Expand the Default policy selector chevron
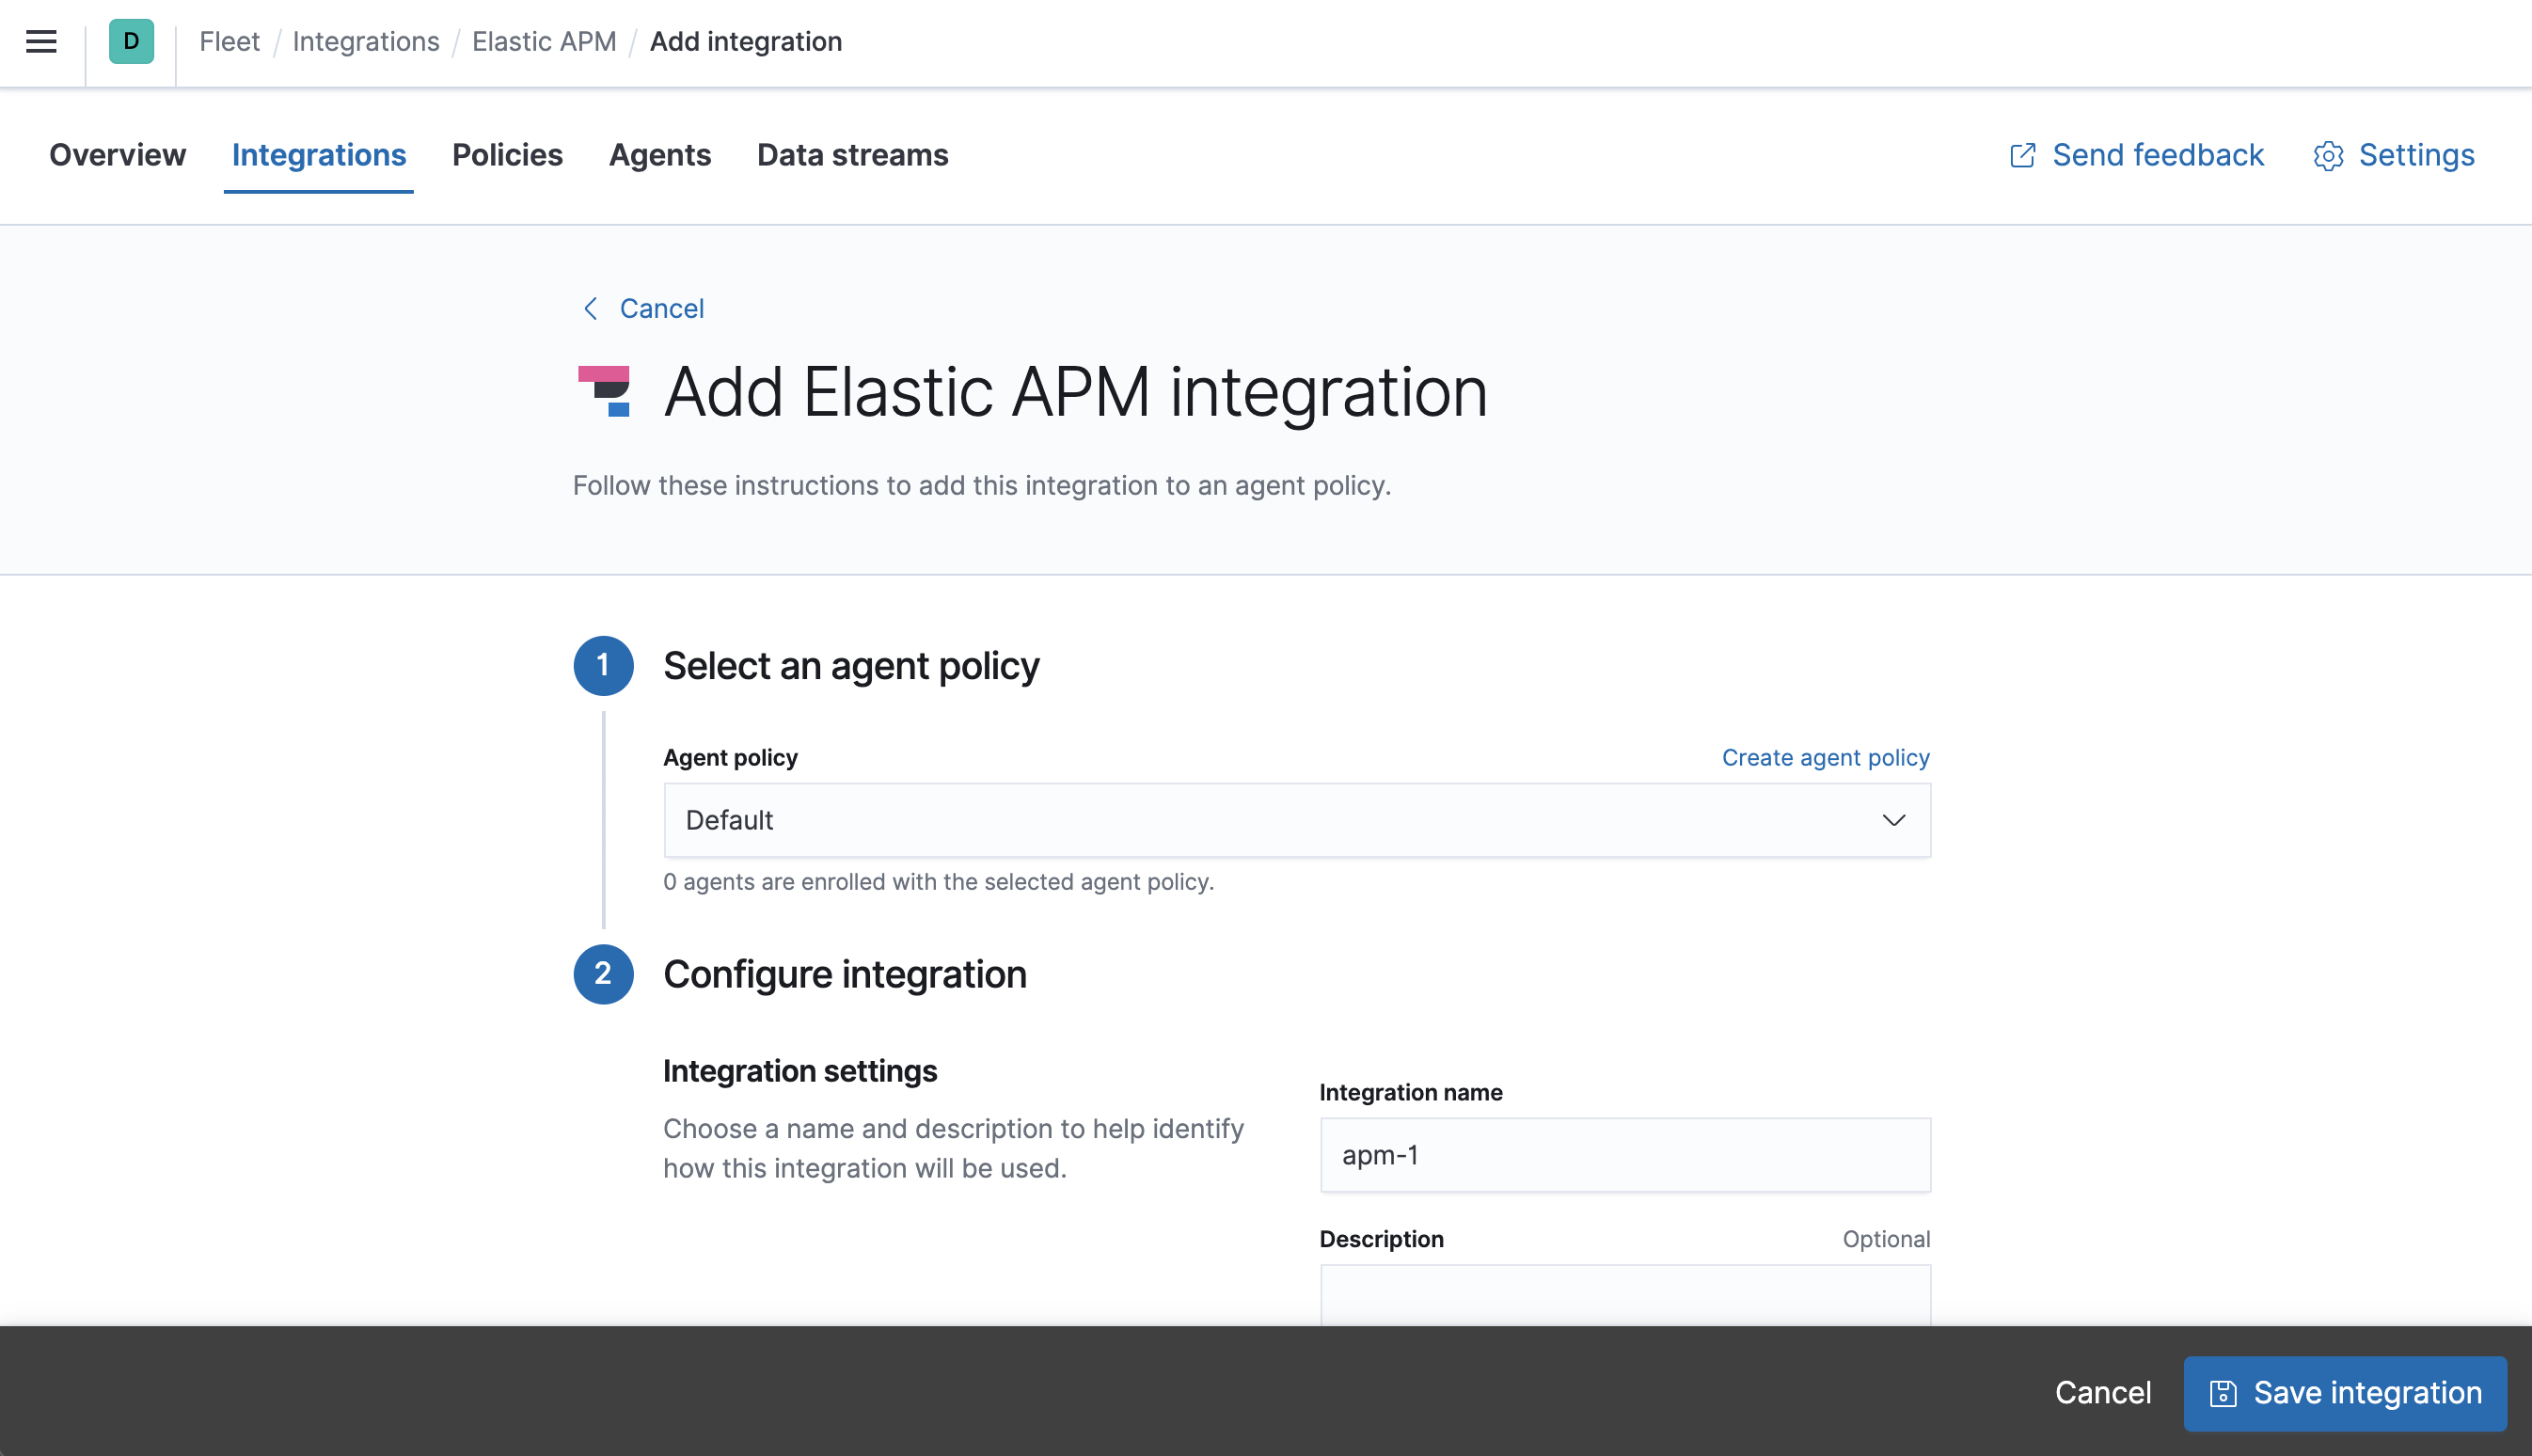This screenshot has height=1456, width=2532. click(x=1893, y=820)
